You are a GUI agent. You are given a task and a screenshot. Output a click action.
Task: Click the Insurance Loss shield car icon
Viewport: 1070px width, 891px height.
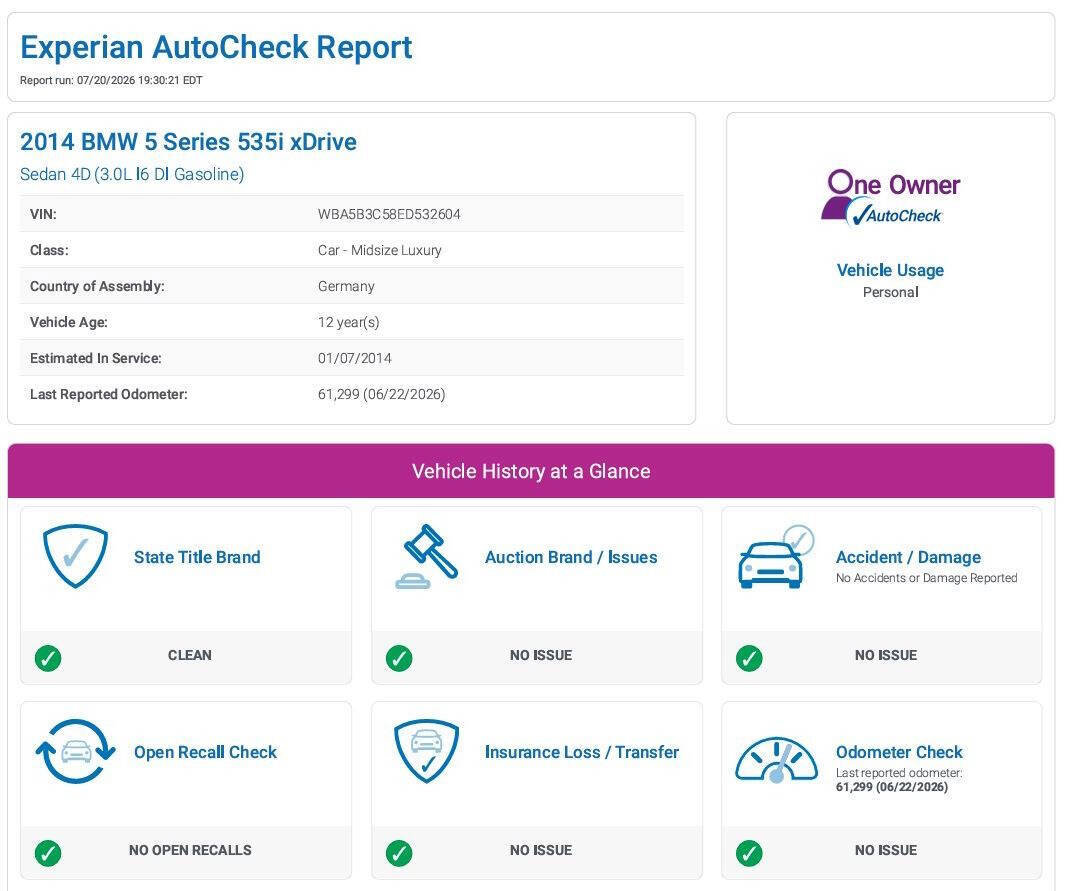click(426, 751)
